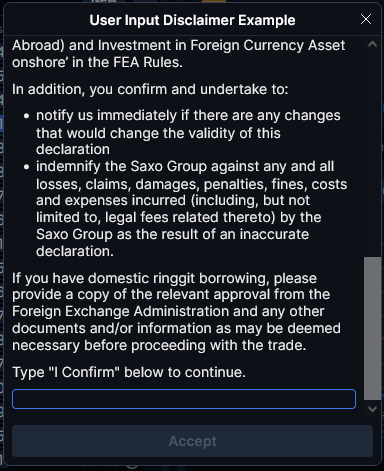Screen dimensions: 384x471
Task: Click the "domestic ringgit borrowing" paragraph
Action: [176, 312]
